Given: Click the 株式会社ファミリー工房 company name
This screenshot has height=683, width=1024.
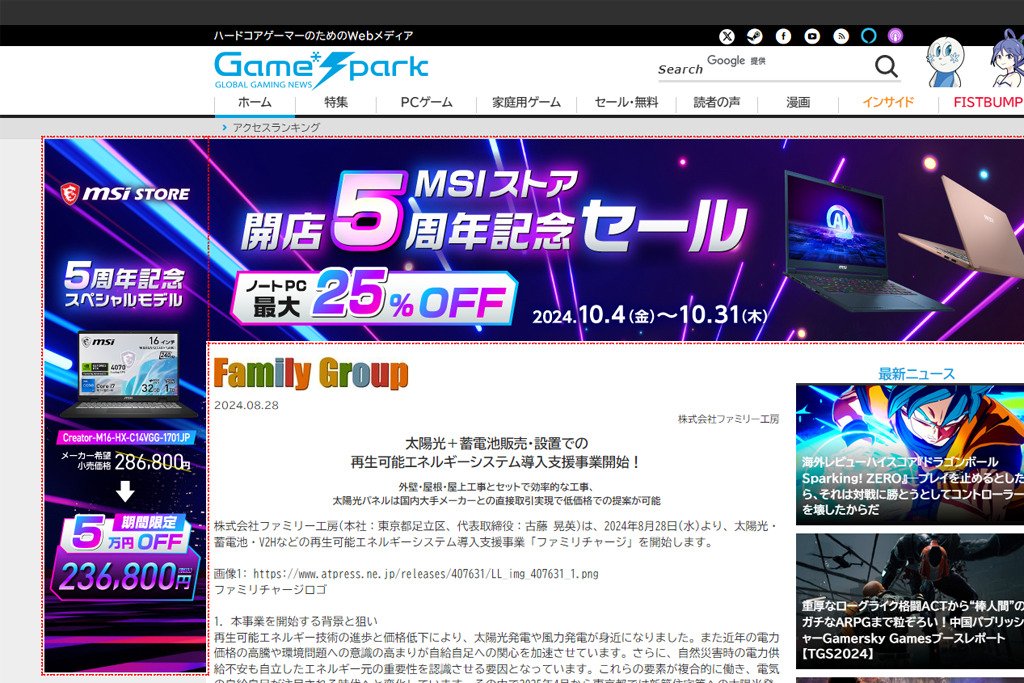Looking at the screenshot, I should [728, 419].
